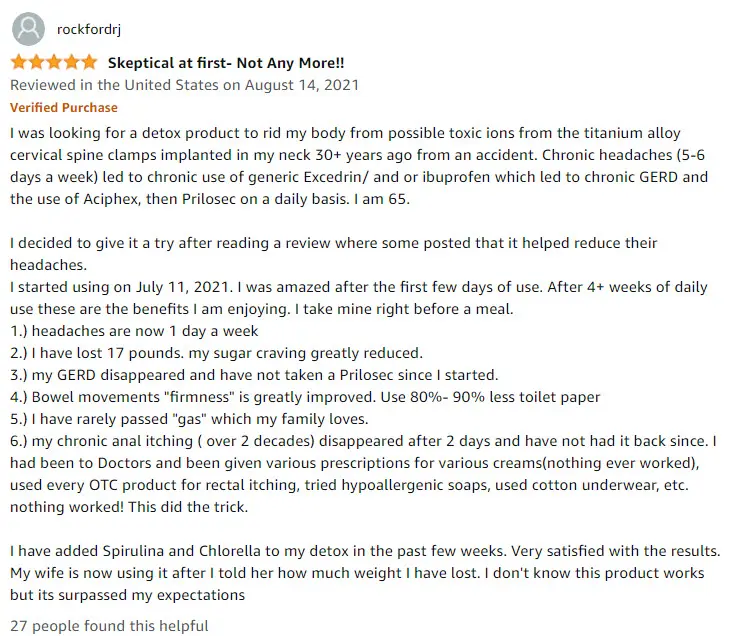
Task: Click the fourth orange rating star
Action: tap(71, 62)
